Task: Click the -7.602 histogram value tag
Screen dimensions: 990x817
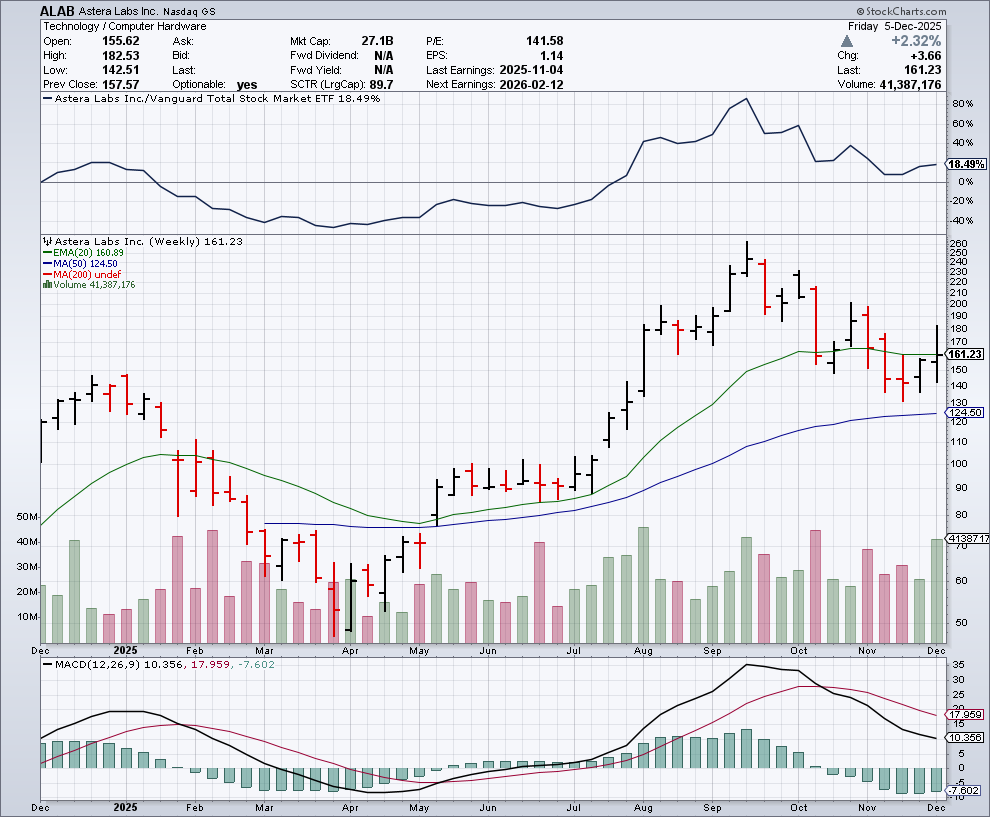Action: tap(966, 791)
